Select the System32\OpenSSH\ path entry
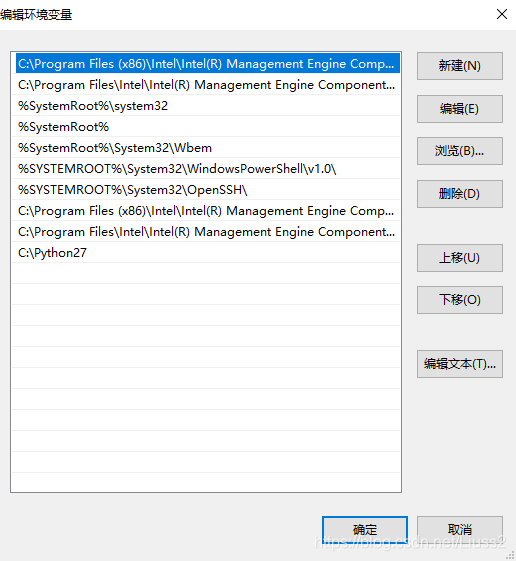The image size is (516, 561). tap(206, 190)
